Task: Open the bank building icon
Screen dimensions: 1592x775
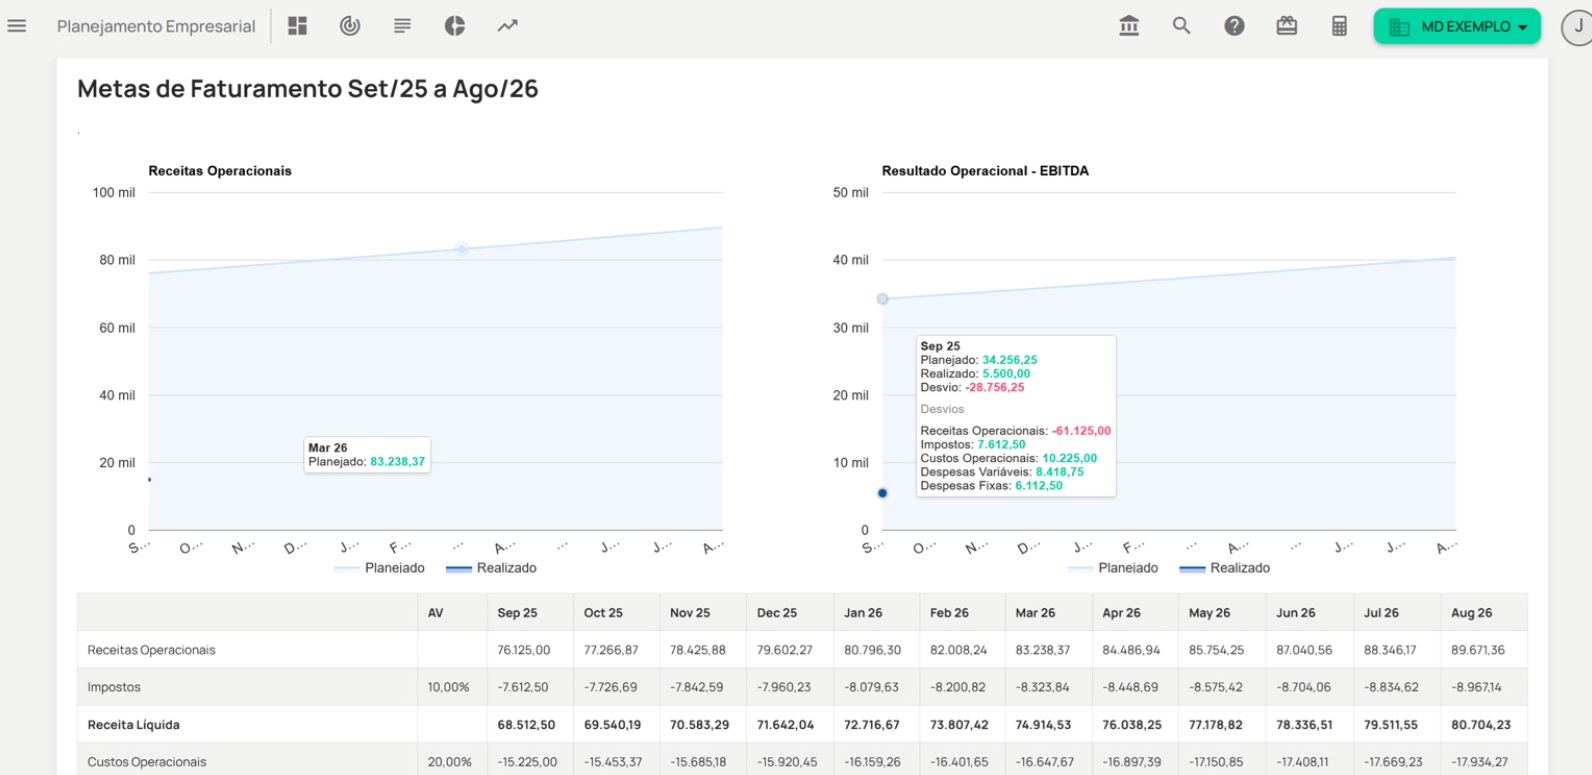Action: click(x=1129, y=26)
